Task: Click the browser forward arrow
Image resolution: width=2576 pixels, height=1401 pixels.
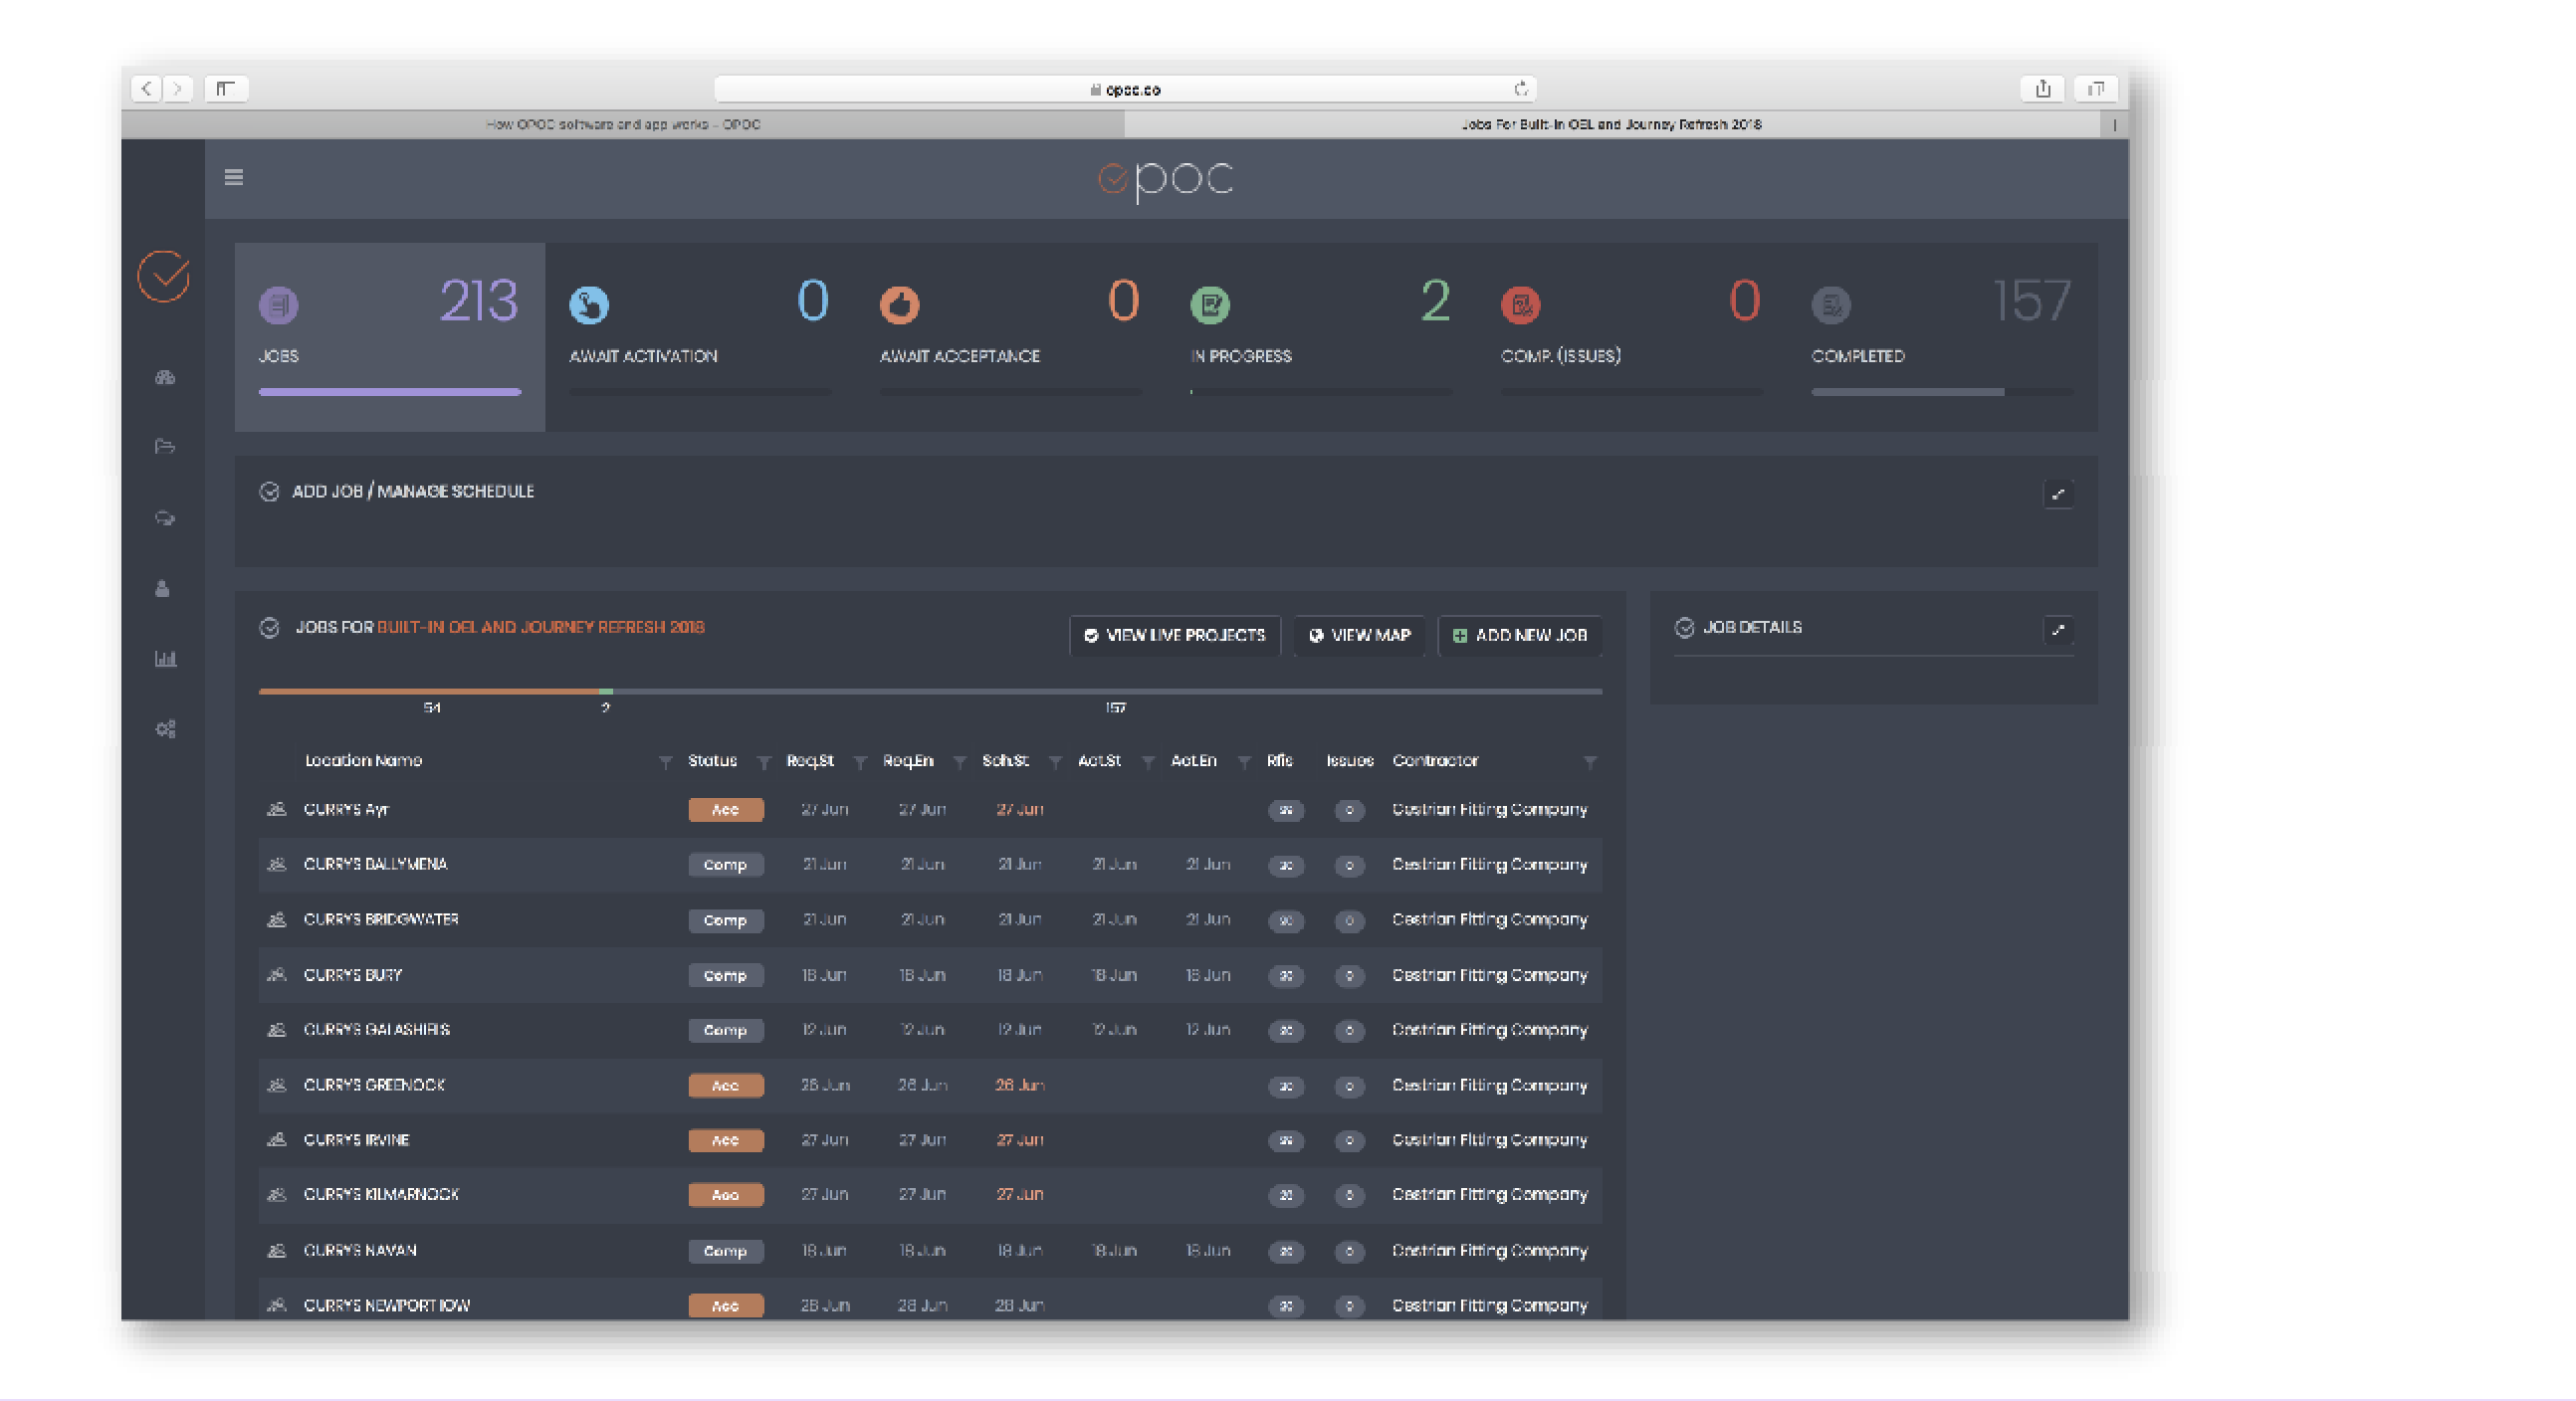Action: (178, 89)
